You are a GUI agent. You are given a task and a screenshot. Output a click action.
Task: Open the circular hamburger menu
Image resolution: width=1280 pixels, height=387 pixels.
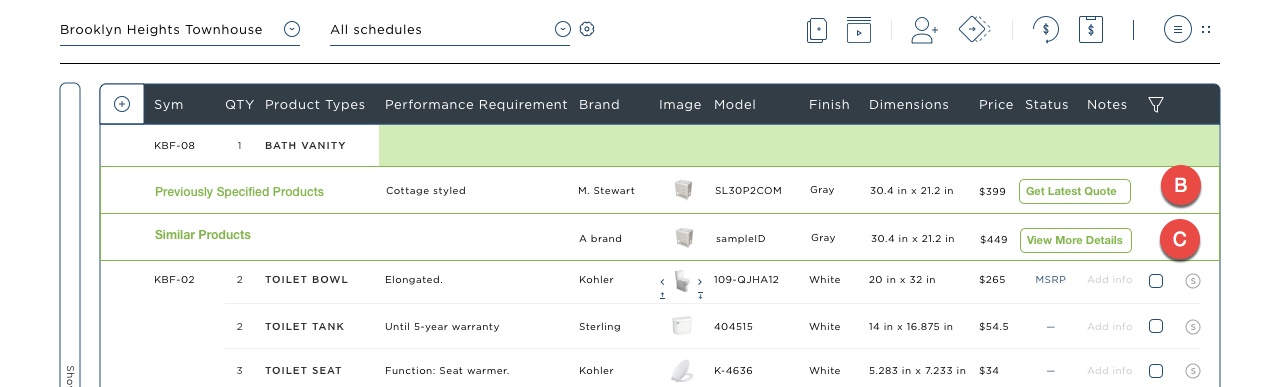1178,30
